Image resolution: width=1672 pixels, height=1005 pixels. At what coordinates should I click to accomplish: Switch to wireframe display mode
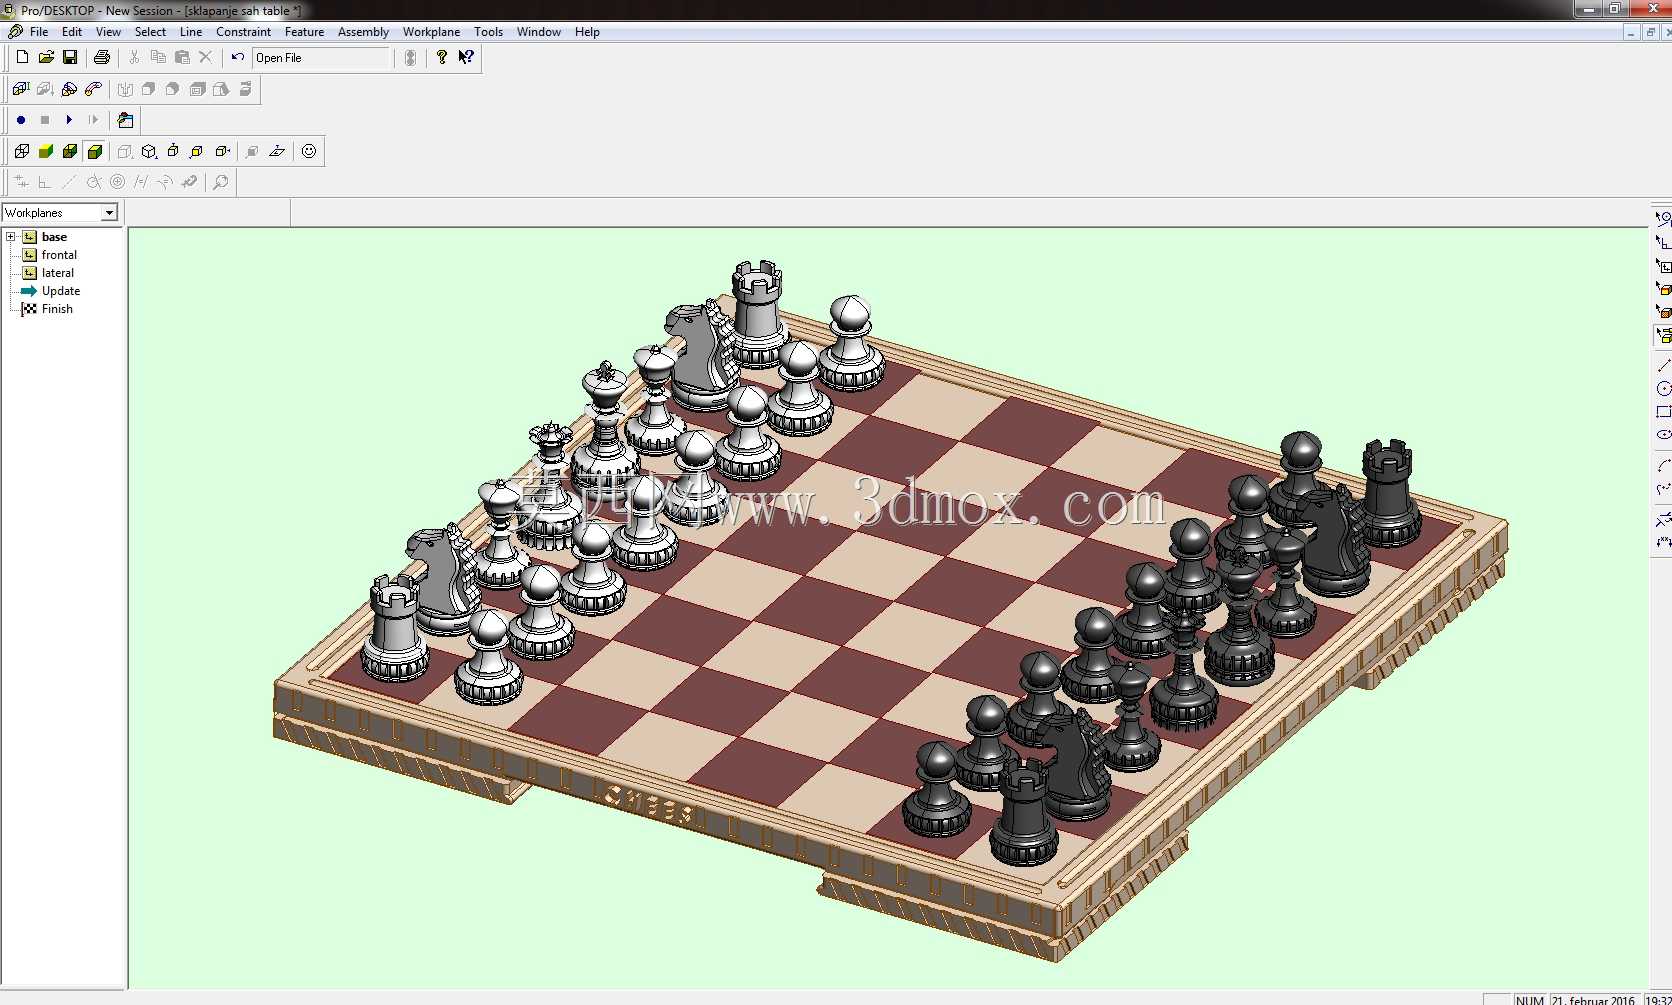[x=22, y=151]
